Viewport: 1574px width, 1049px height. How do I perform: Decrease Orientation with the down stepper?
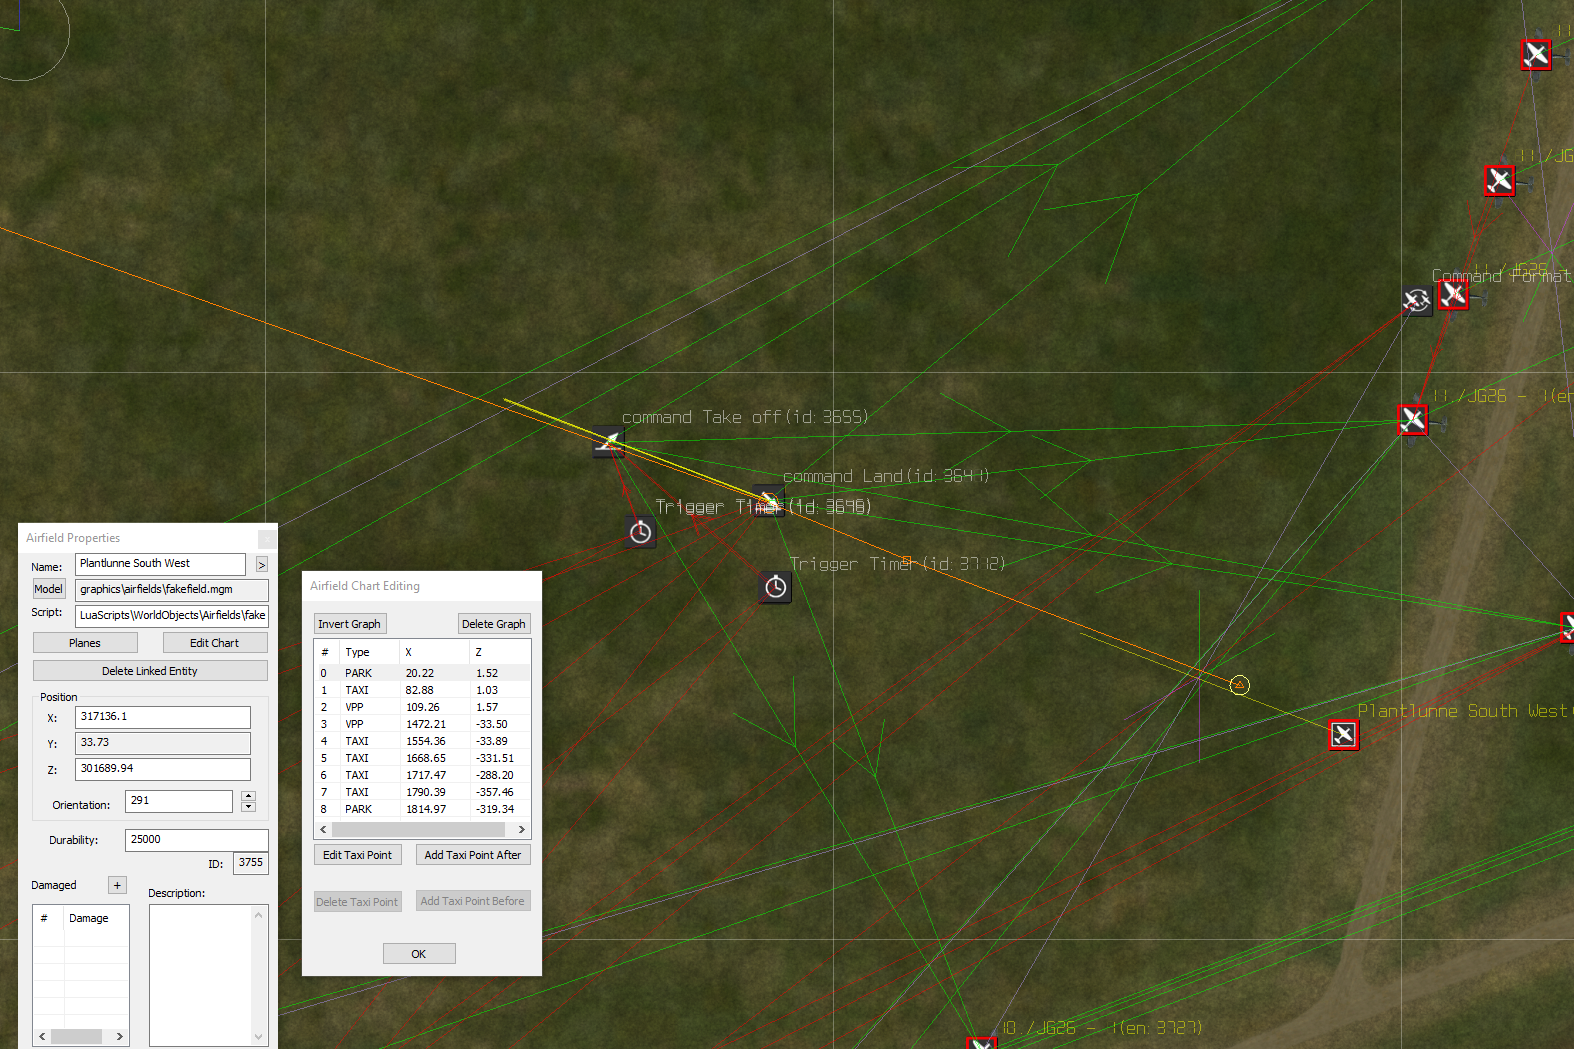[248, 807]
